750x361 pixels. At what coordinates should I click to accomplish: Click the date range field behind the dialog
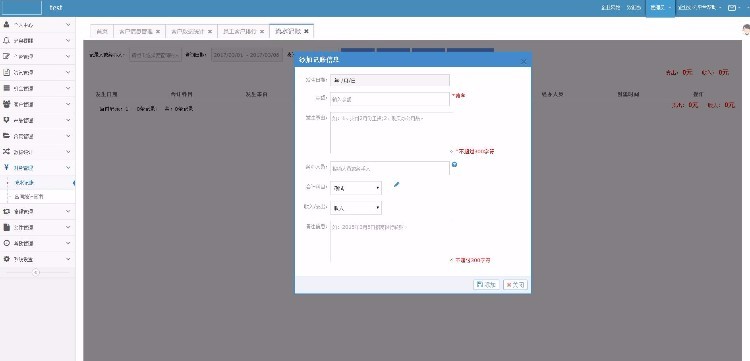click(x=247, y=55)
